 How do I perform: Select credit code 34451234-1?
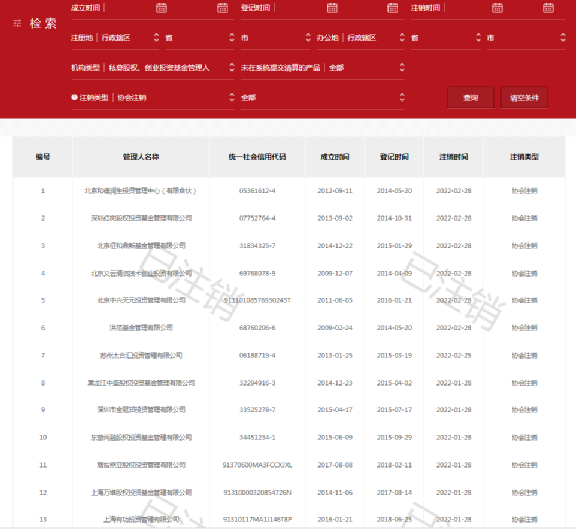[257, 438]
